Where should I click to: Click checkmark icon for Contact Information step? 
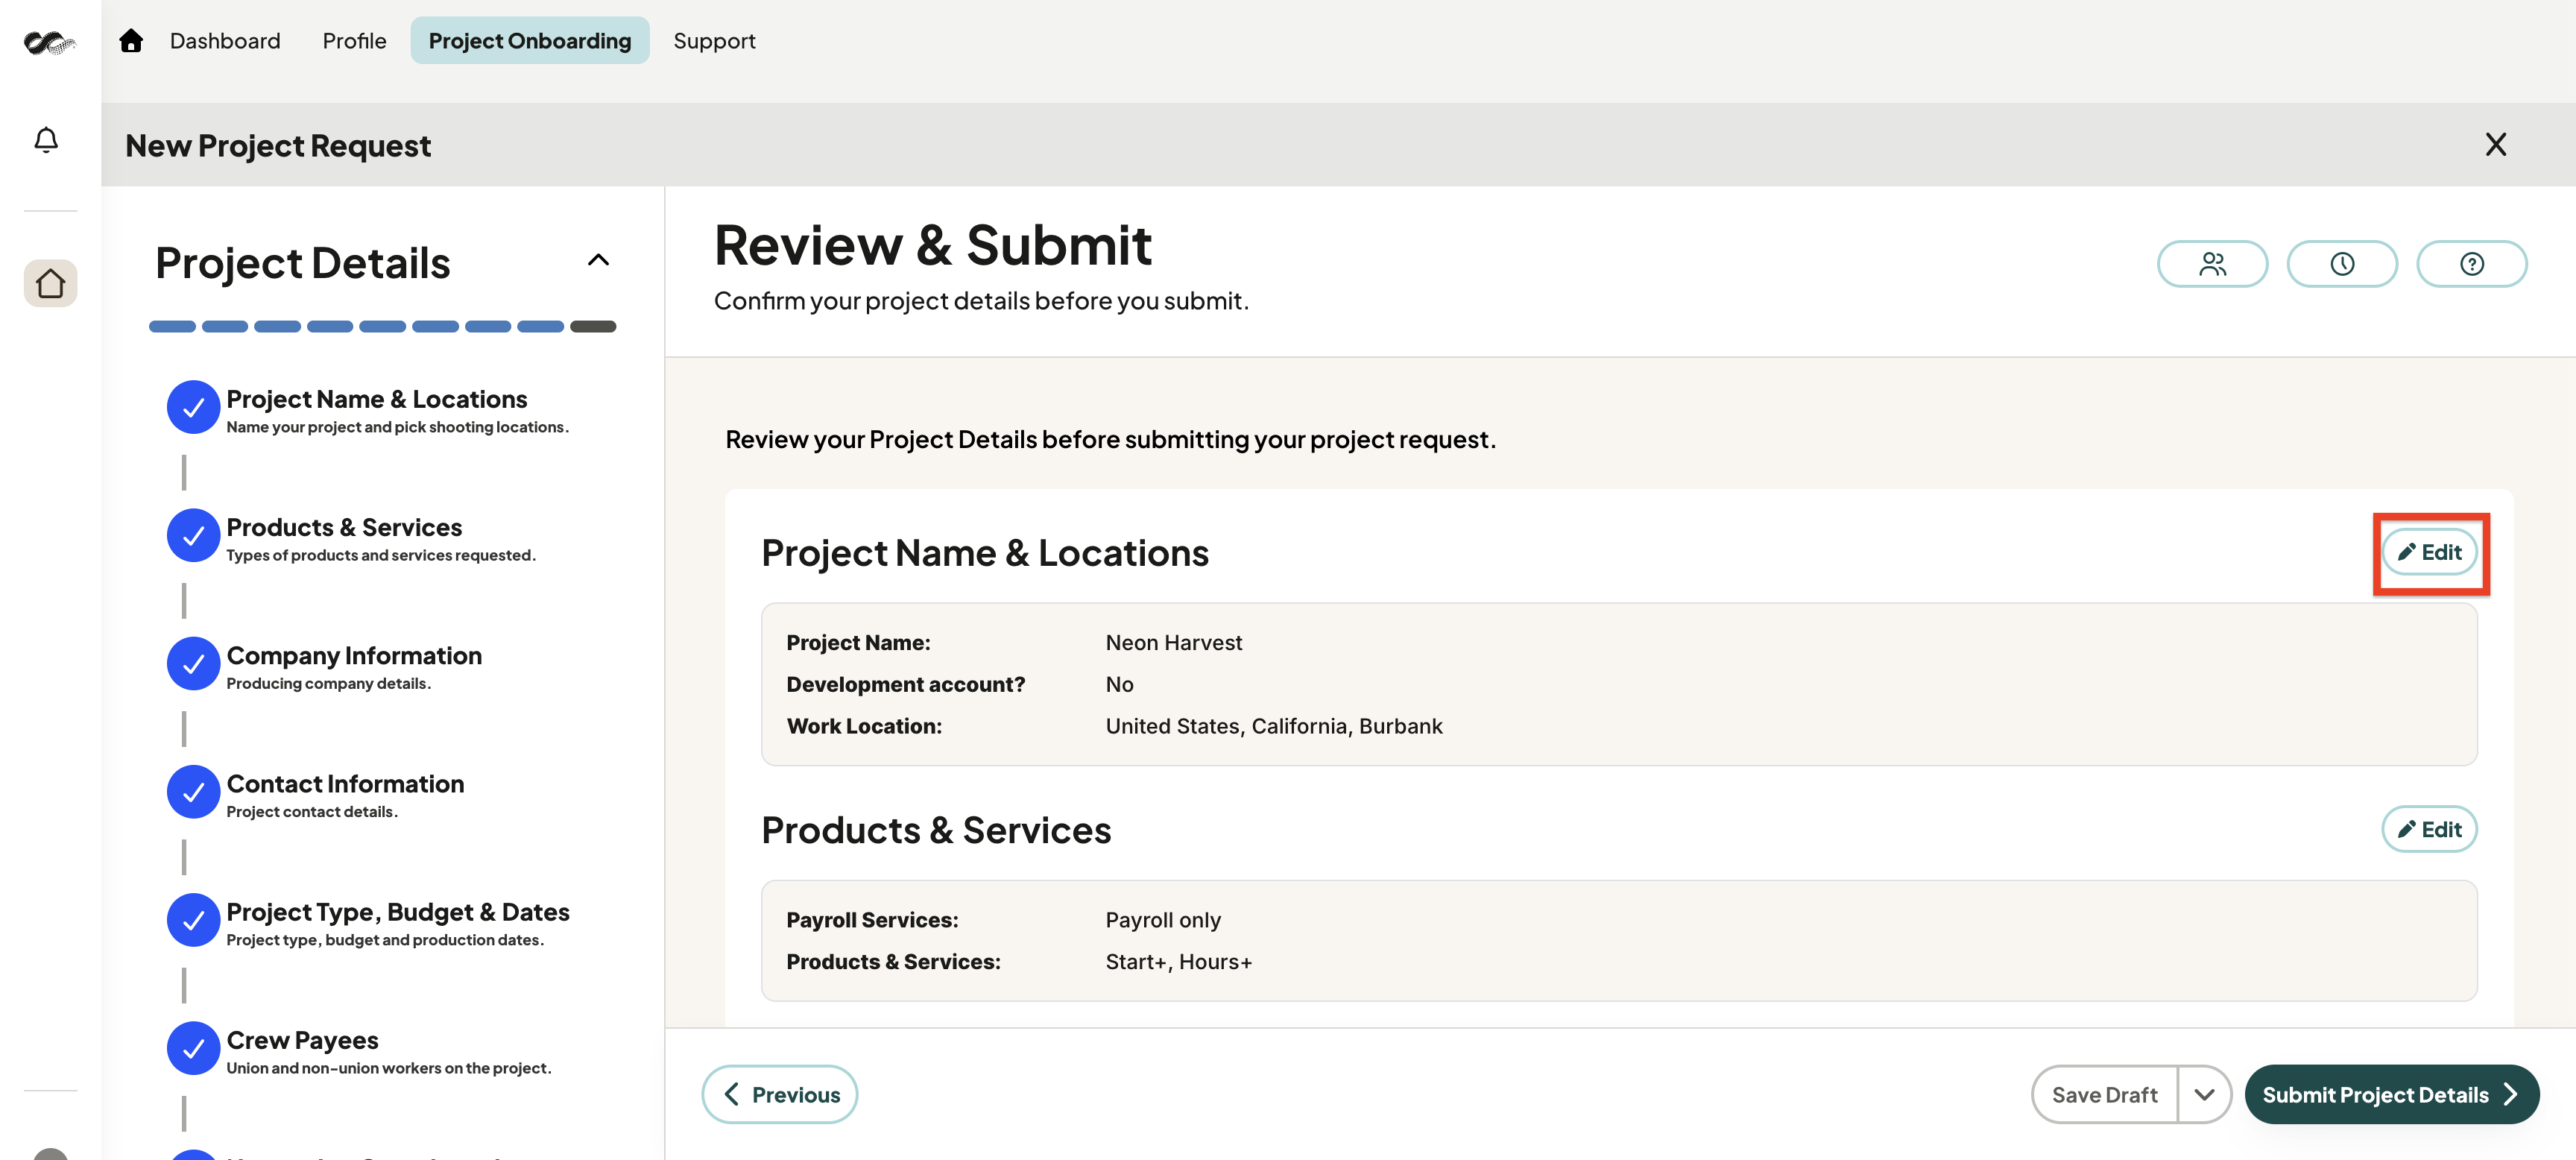tap(194, 791)
